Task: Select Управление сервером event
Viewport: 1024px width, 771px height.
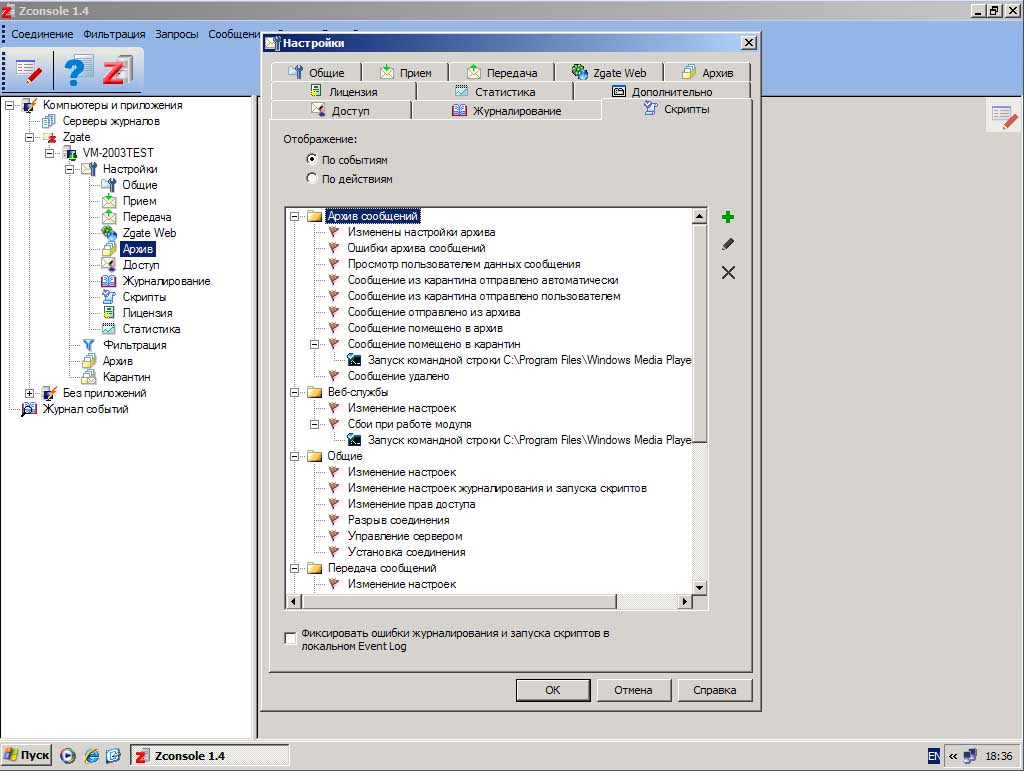Action: (405, 536)
